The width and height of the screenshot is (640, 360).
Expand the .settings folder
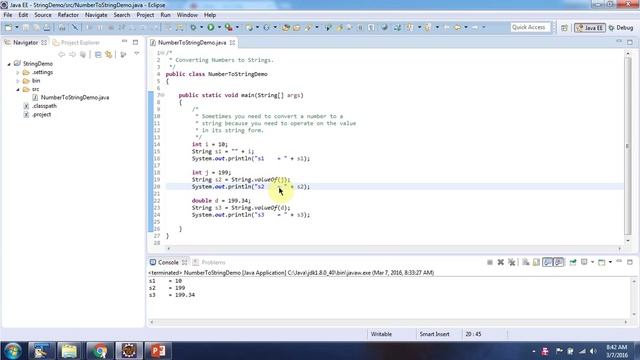[x=18, y=73]
